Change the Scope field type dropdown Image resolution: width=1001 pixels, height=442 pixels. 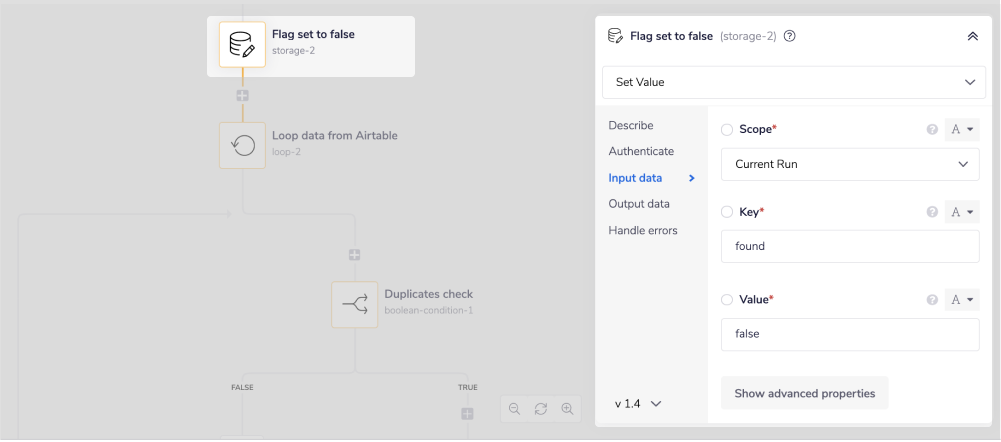tap(962, 130)
